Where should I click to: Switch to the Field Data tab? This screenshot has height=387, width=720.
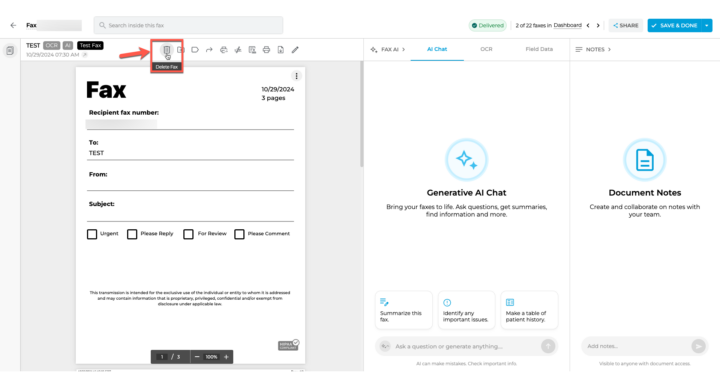pos(539,49)
